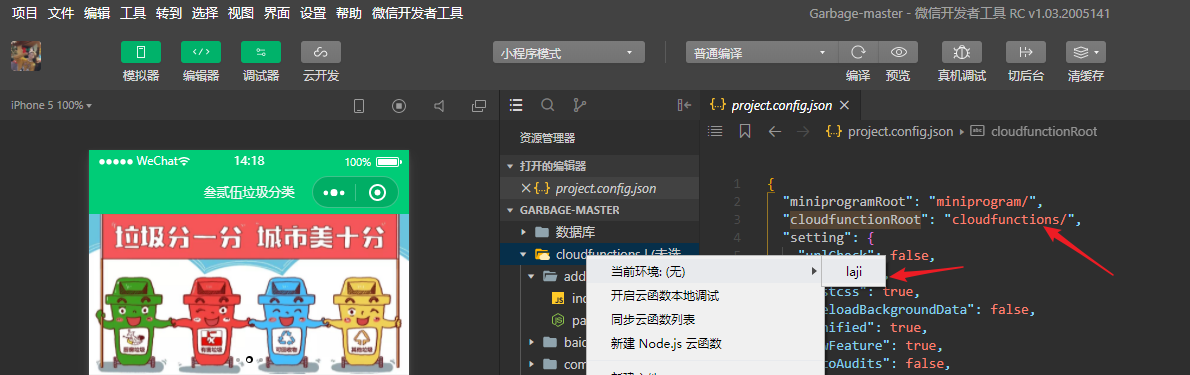Click the mini program capsule close circle
This screenshot has height=375, width=1190.
pyautogui.click(x=377, y=193)
